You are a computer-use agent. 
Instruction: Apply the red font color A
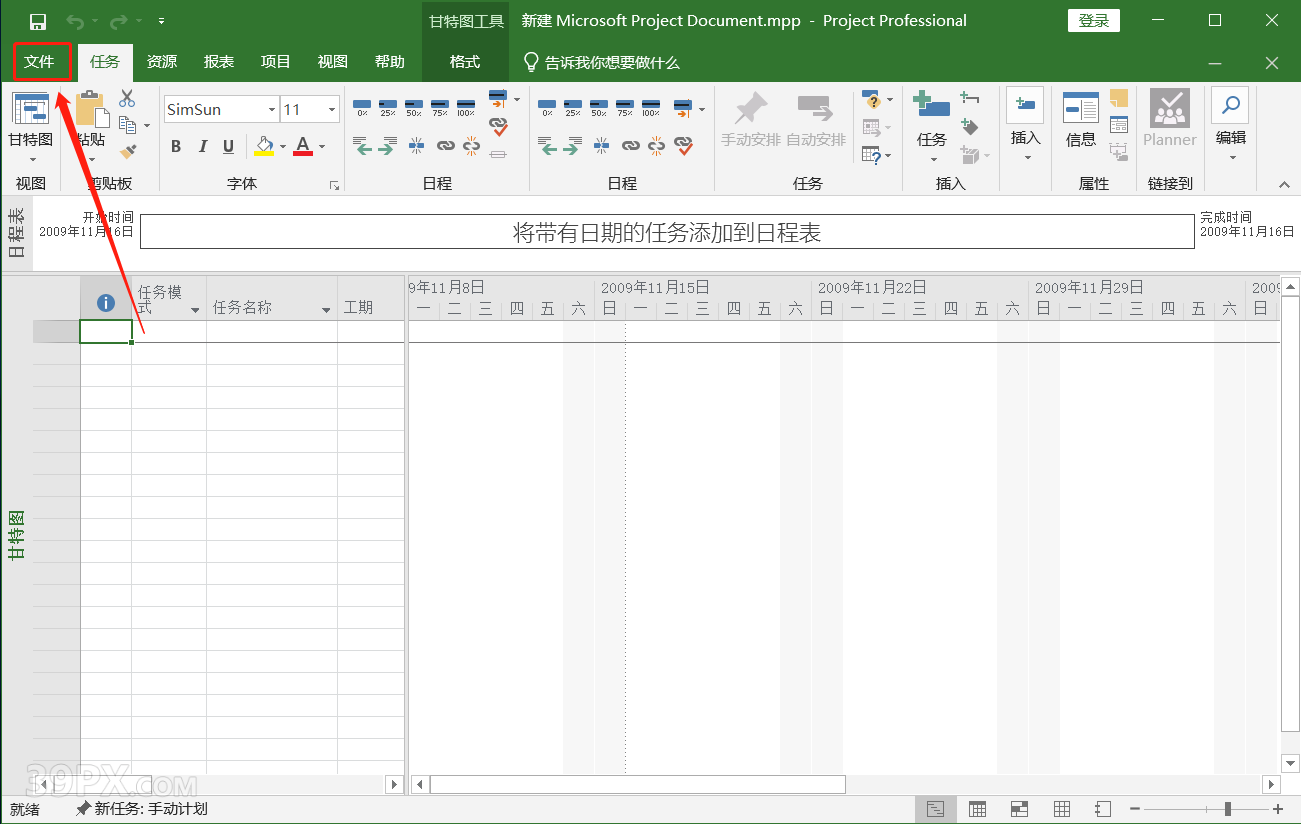303,146
